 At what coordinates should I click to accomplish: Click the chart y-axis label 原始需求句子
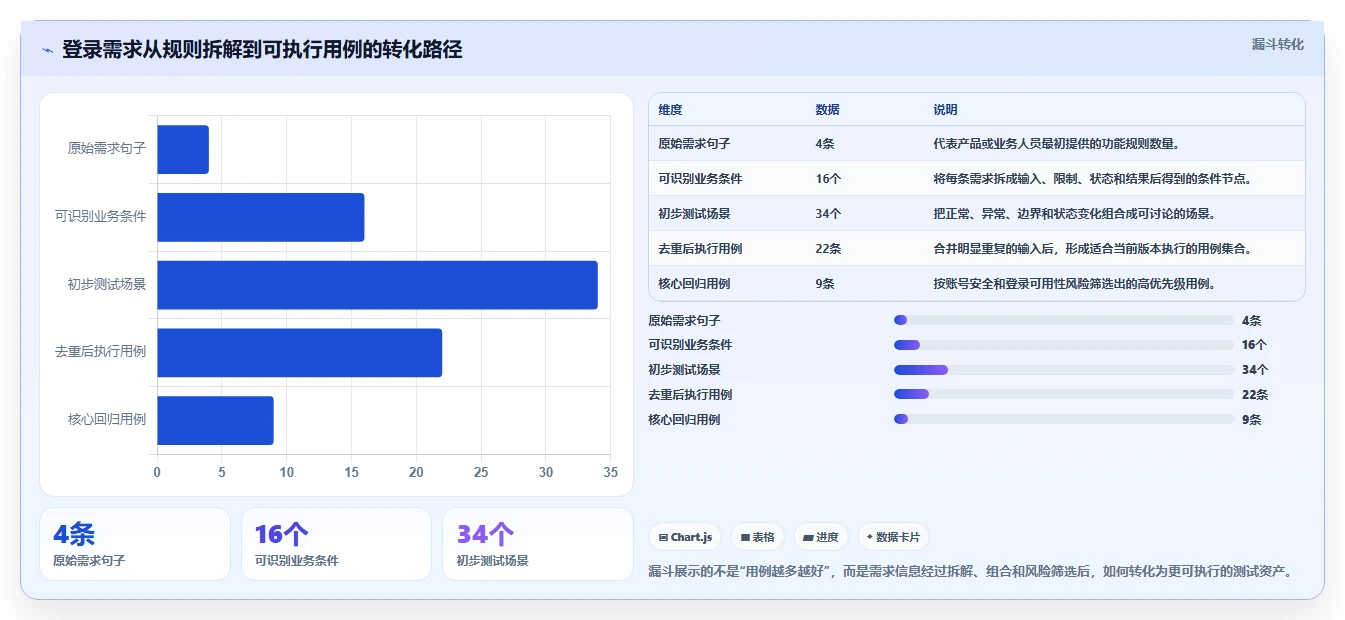coord(107,149)
